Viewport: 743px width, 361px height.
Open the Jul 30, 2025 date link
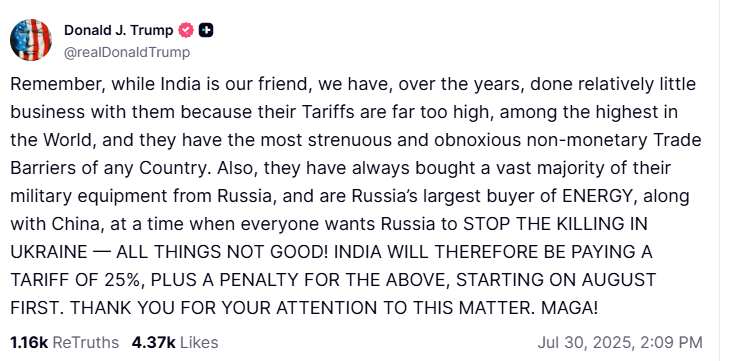585,342
